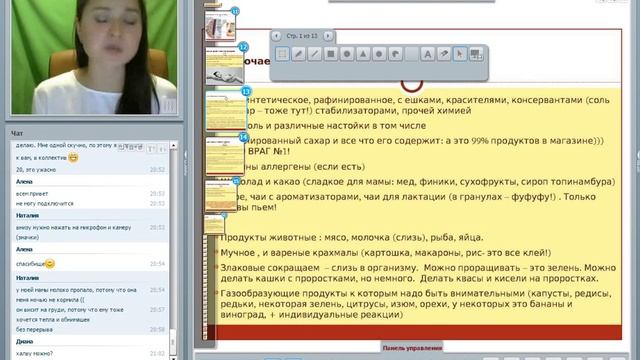Screen dimensions: 640x360
Task: Click slide line 'Продукты животные : мясо, молочка'
Action: [352, 238]
